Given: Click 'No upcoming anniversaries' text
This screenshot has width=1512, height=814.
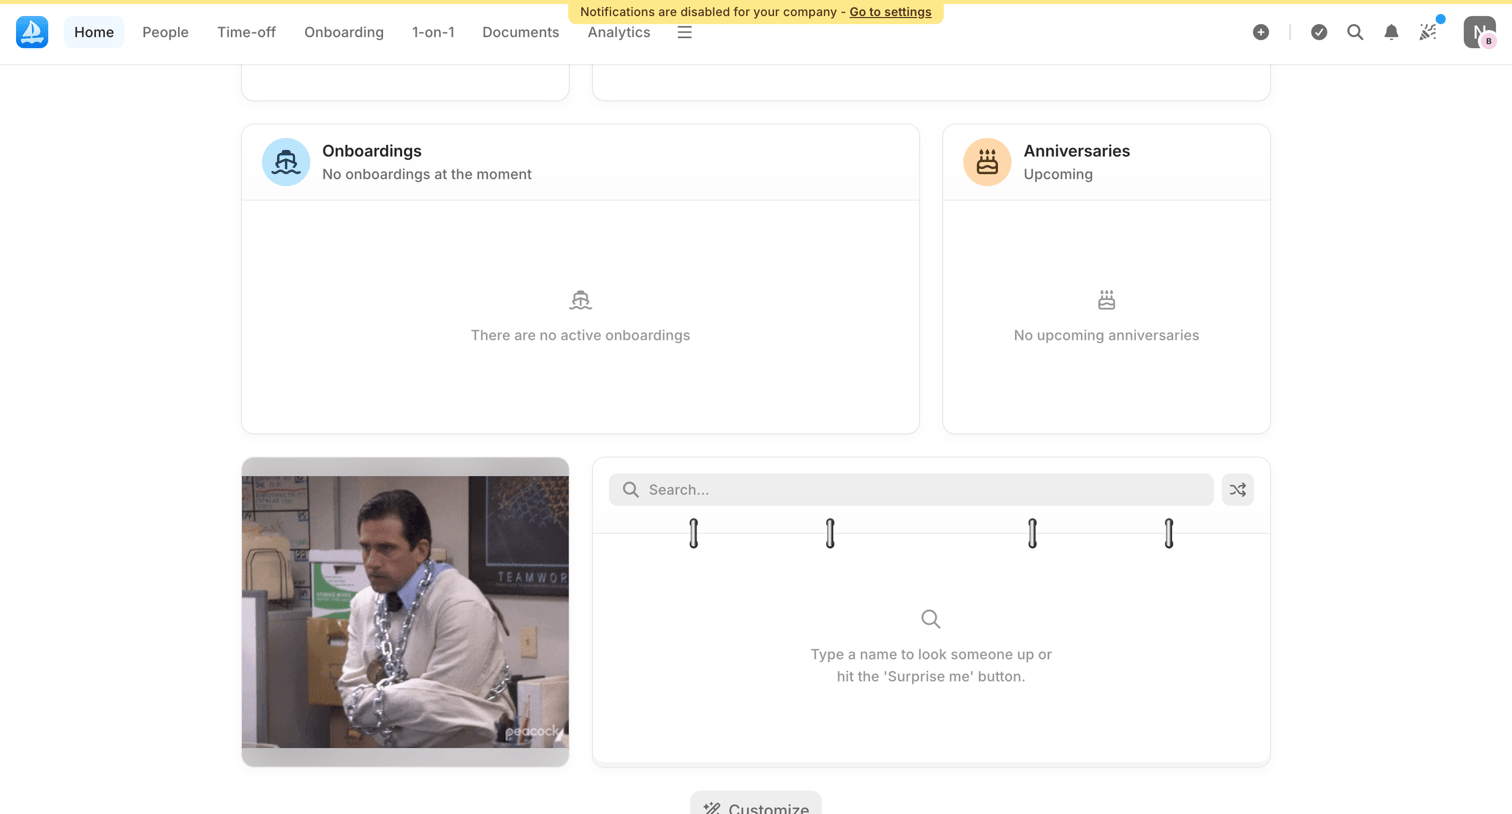Looking at the screenshot, I should point(1106,335).
